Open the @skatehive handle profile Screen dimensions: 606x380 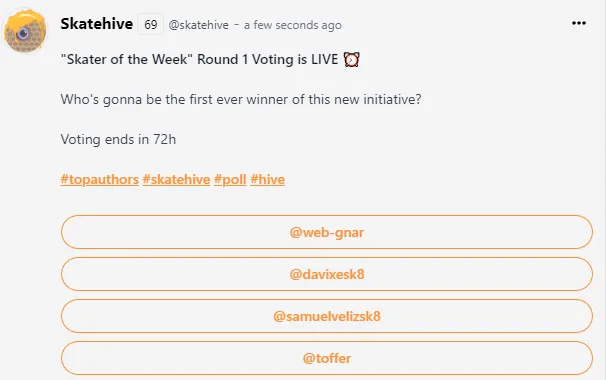(199, 25)
